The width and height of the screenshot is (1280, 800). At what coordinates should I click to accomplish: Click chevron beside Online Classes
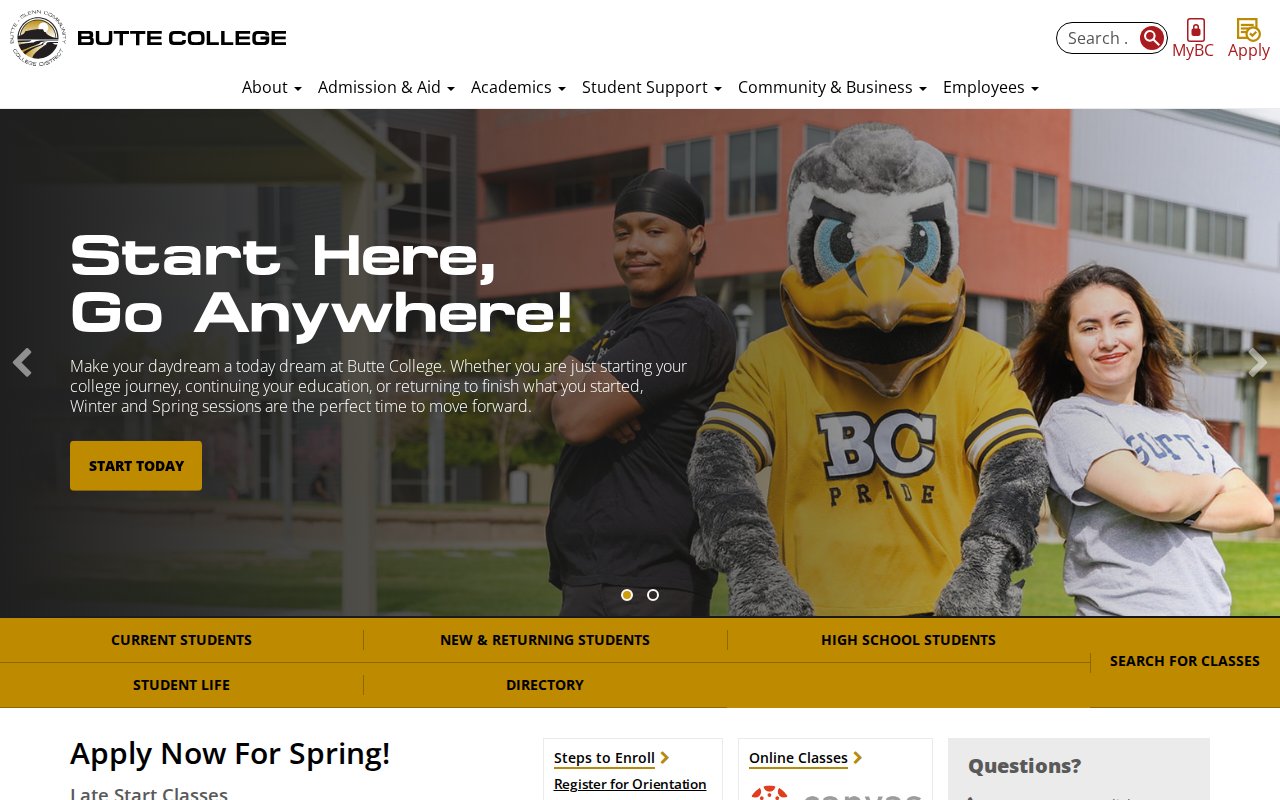click(x=858, y=758)
